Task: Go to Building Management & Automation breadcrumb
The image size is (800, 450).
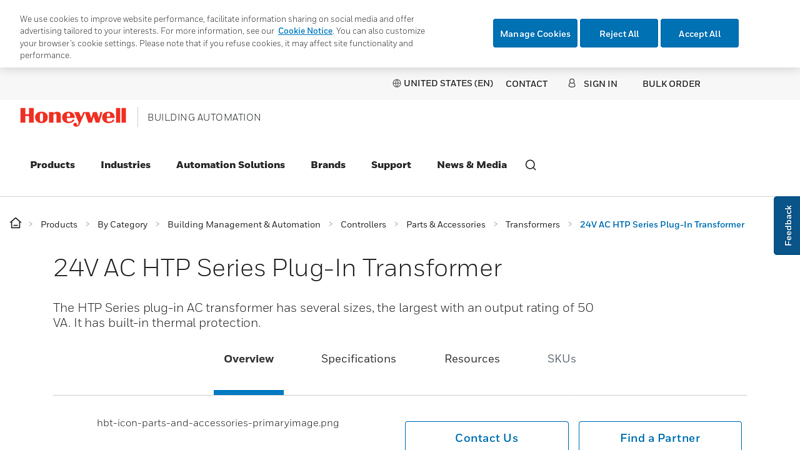Action: coord(244,224)
